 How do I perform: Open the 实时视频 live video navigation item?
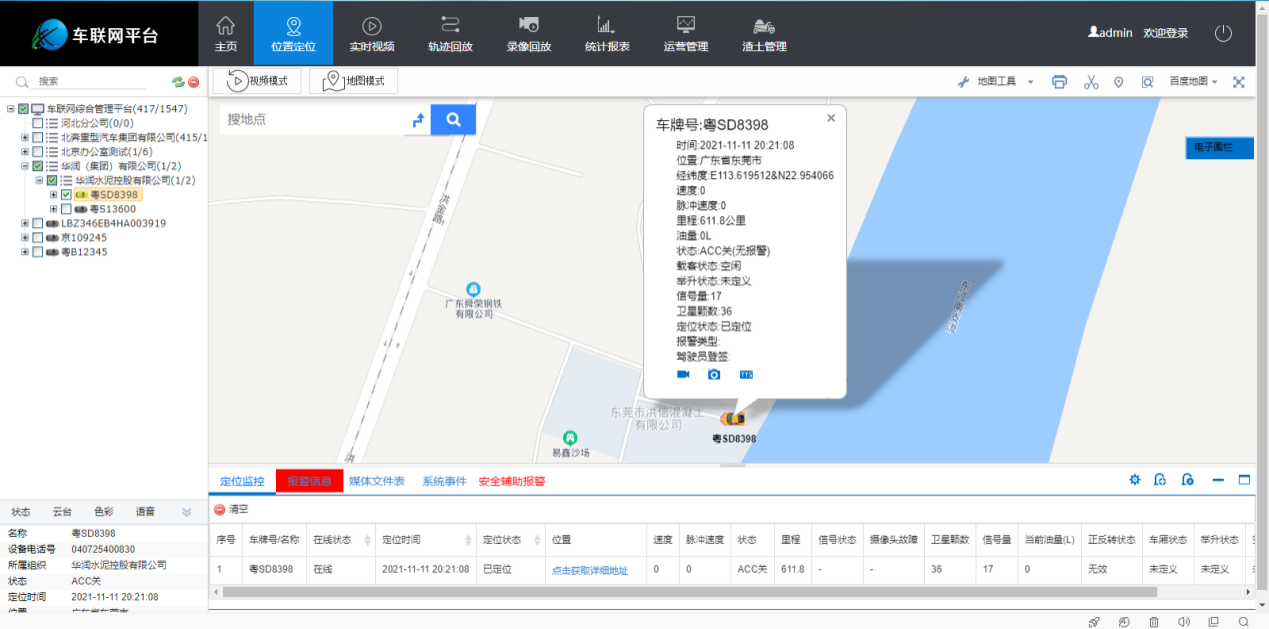(x=371, y=33)
